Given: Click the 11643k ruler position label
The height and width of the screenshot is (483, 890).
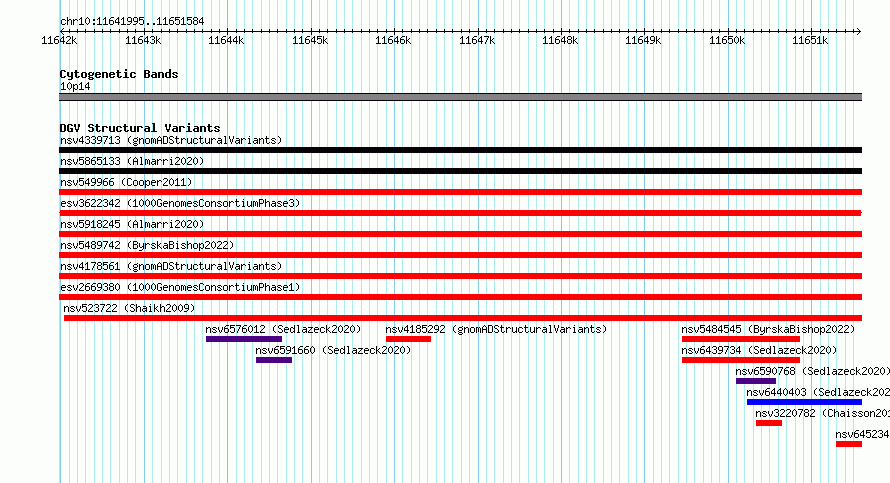Looking at the screenshot, I should click(x=143, y=40).
